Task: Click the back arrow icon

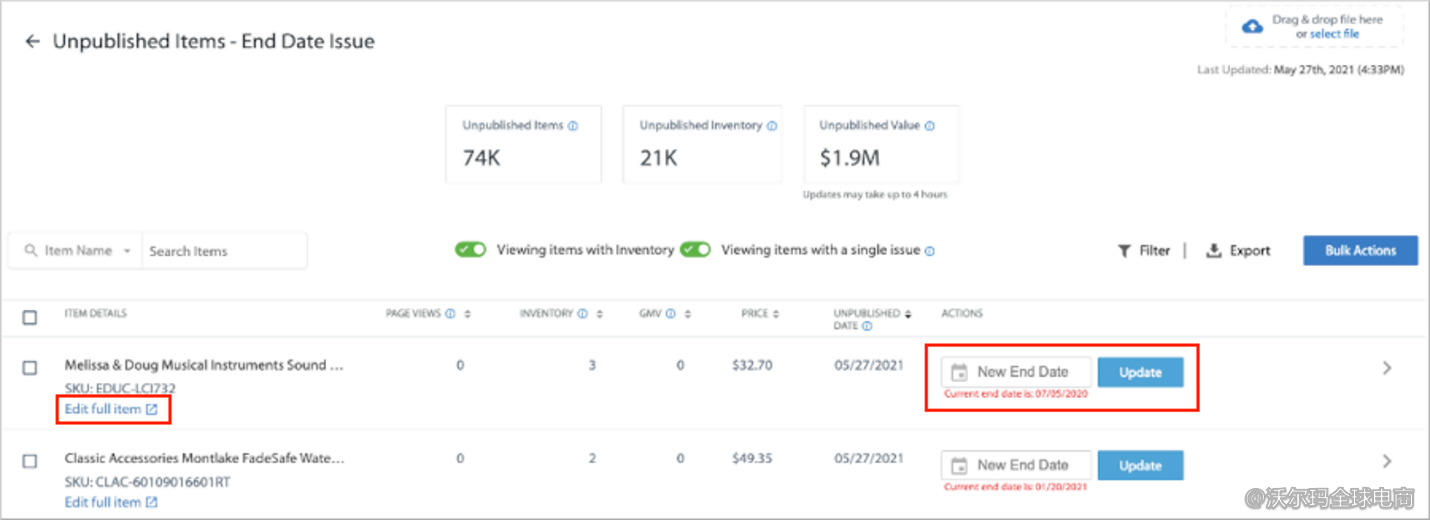Action: 32,42
